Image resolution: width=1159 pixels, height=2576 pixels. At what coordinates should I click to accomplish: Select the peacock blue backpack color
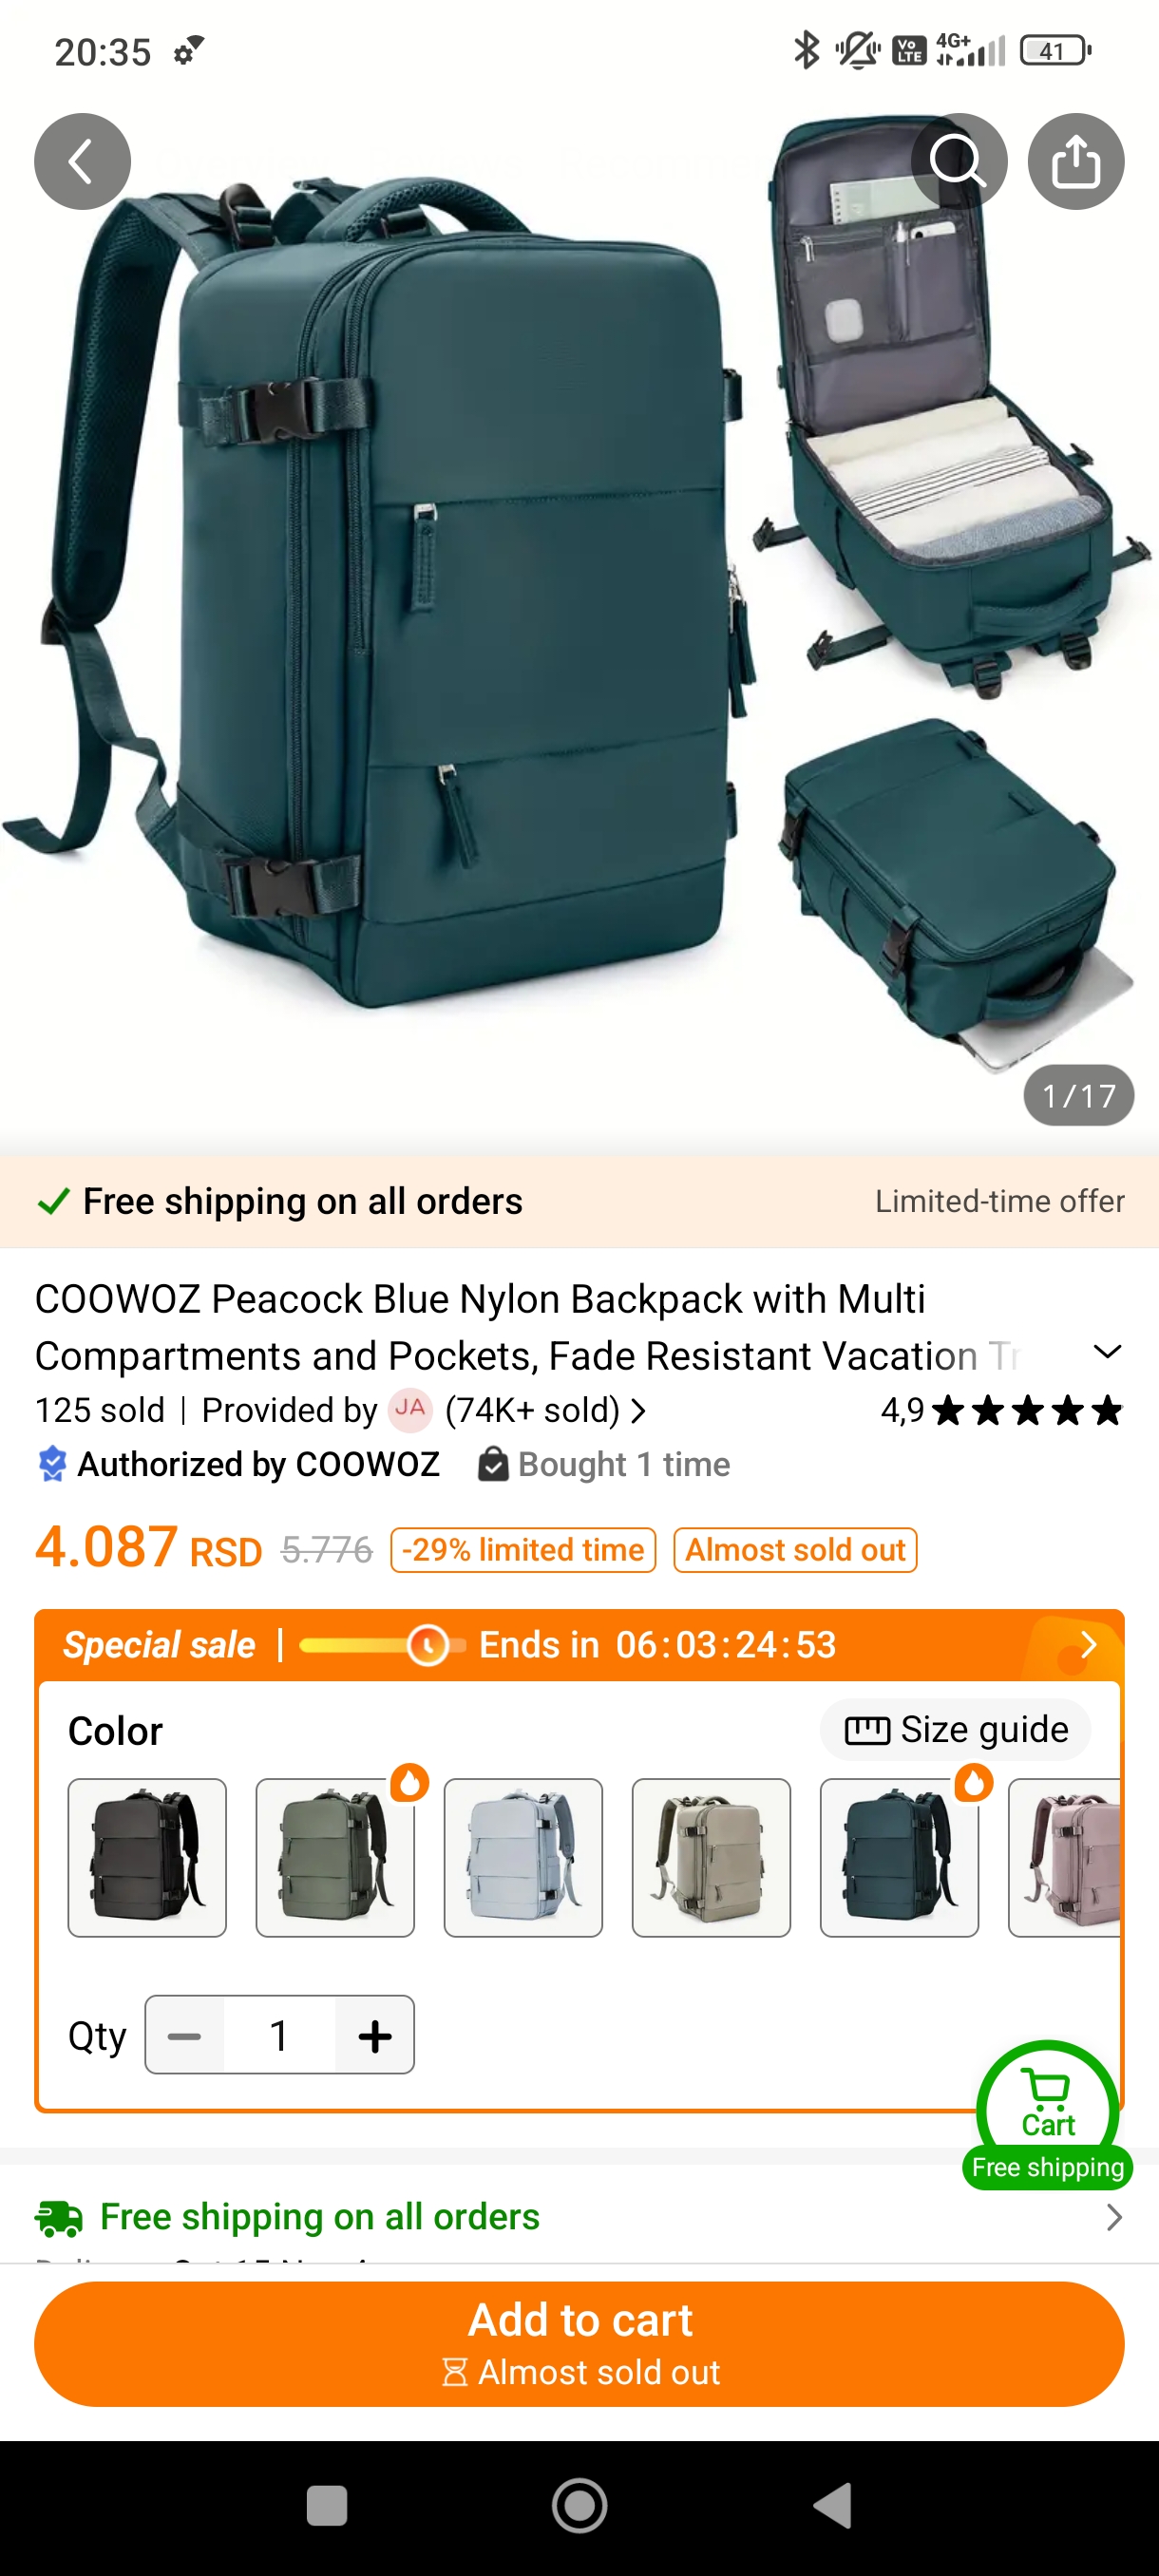(x=899, y=1858)
